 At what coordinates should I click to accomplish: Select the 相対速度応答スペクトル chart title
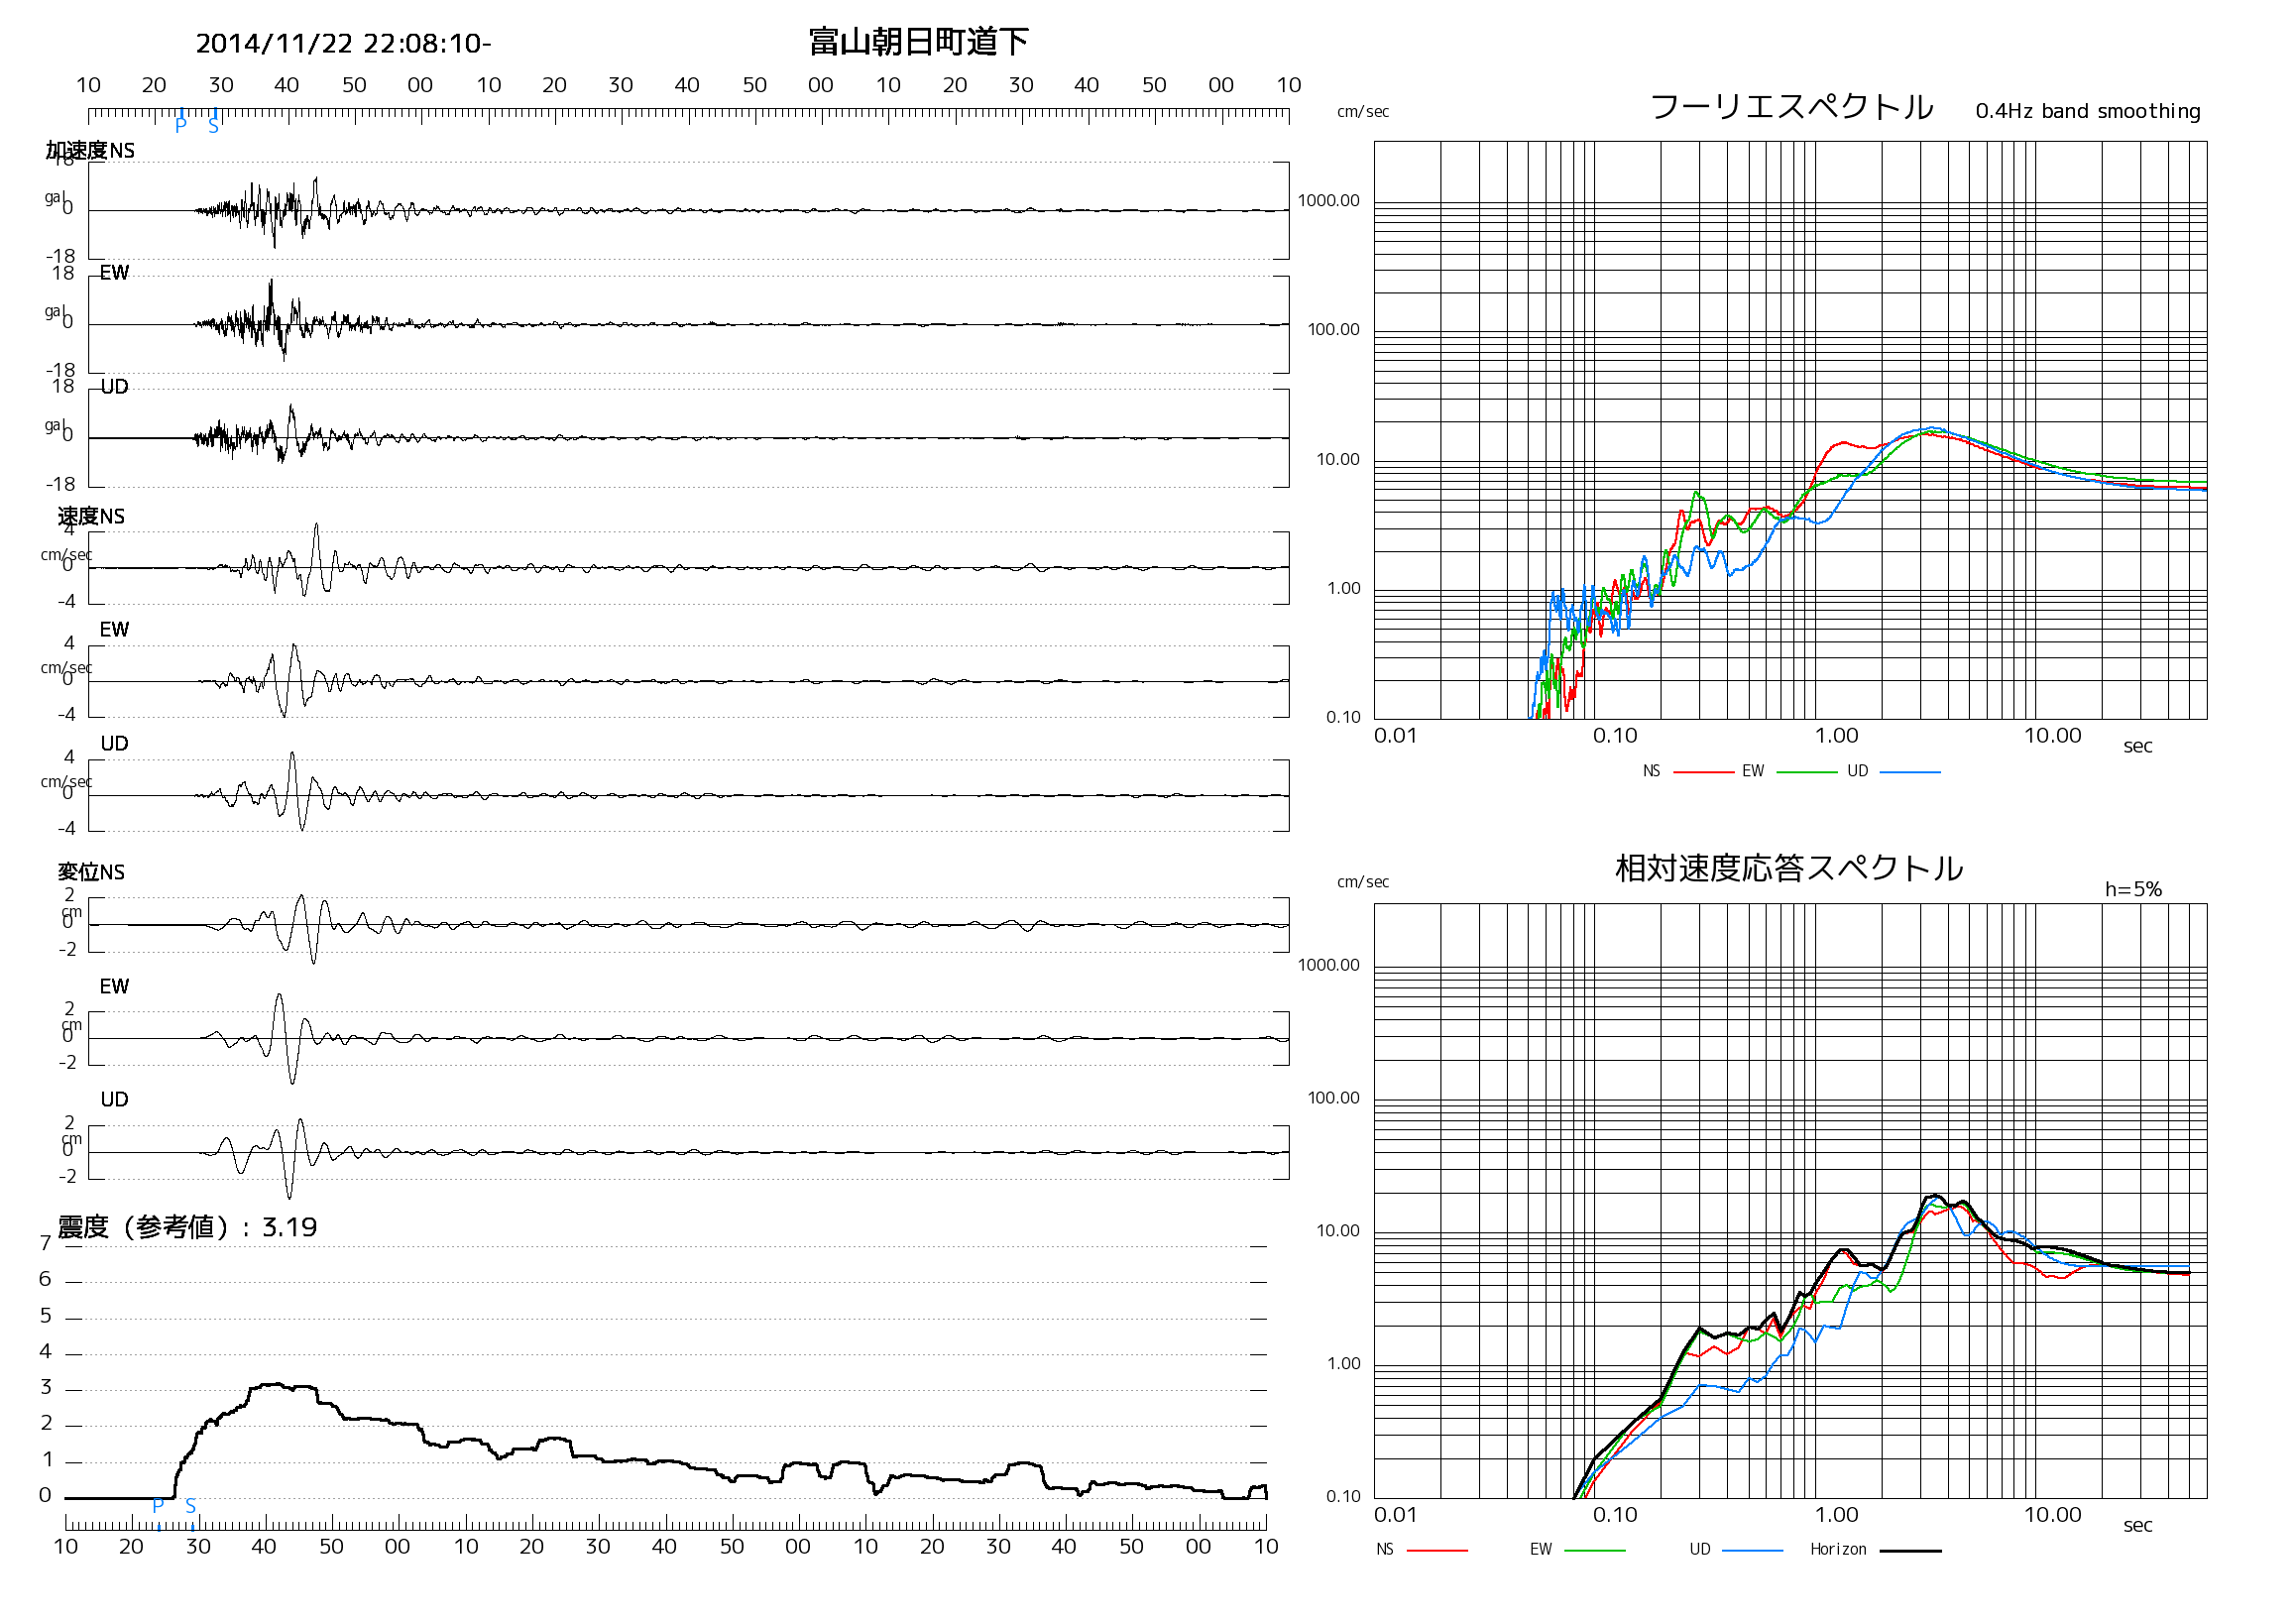click(x=1789, y=867)
